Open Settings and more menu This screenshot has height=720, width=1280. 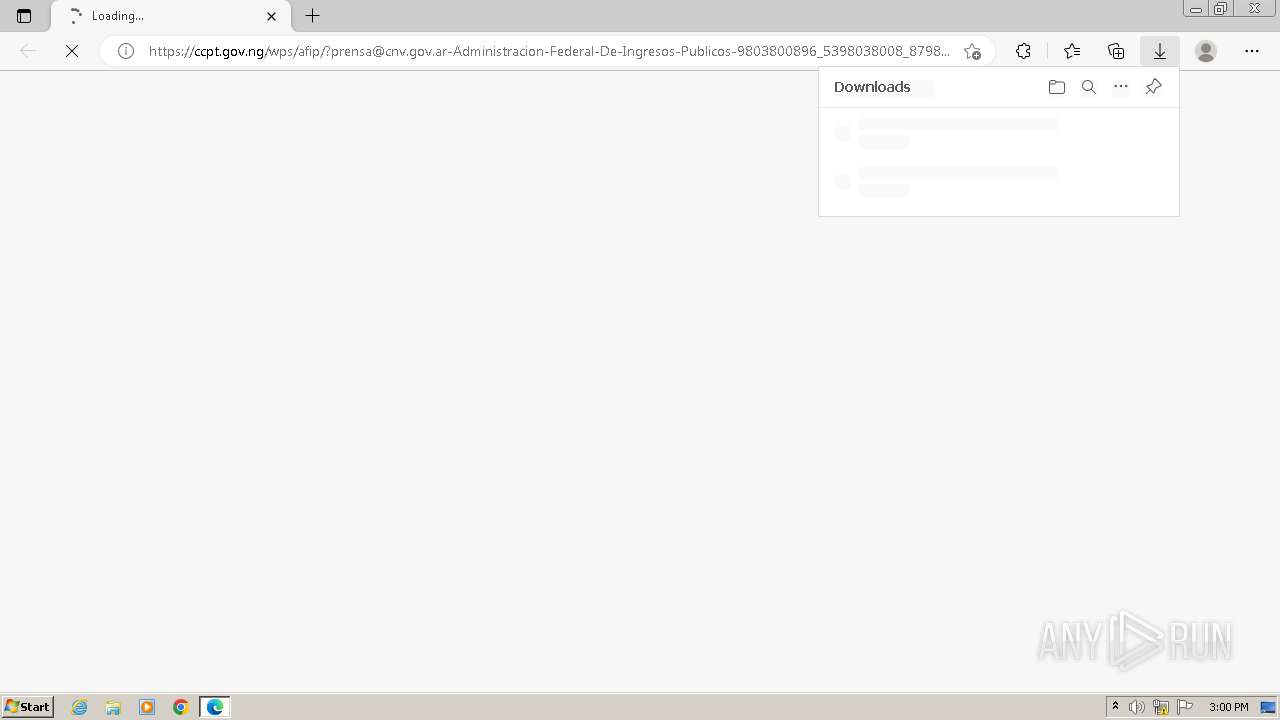tap(1252, 51)
